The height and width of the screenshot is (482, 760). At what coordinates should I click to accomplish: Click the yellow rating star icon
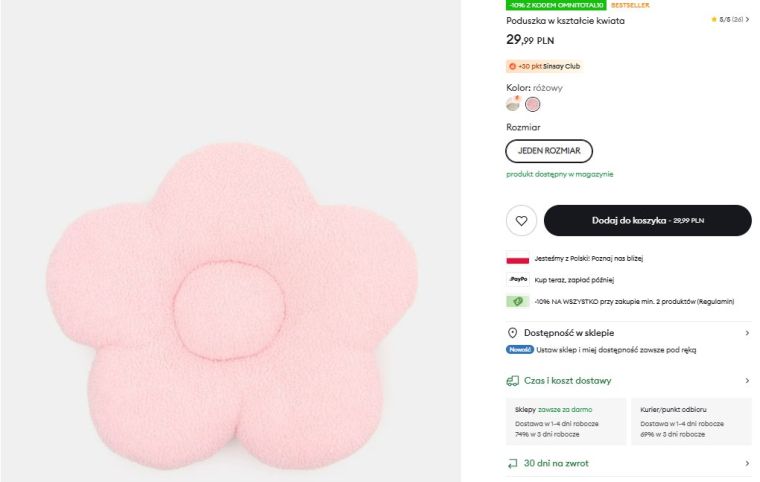714,19
